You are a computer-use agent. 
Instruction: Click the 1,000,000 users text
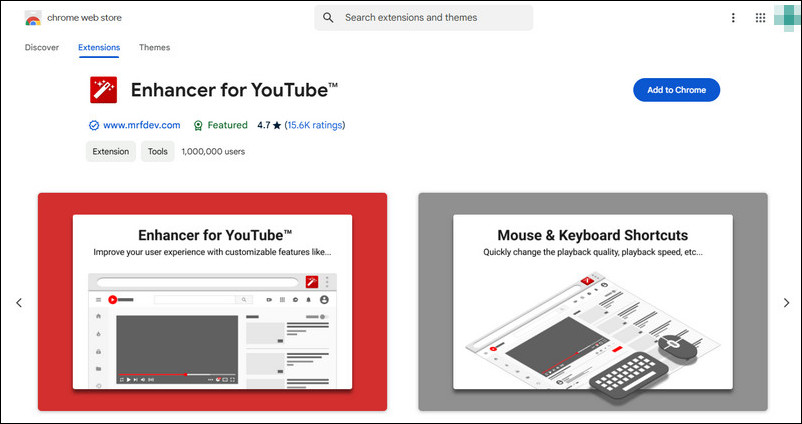coord(213,151)
